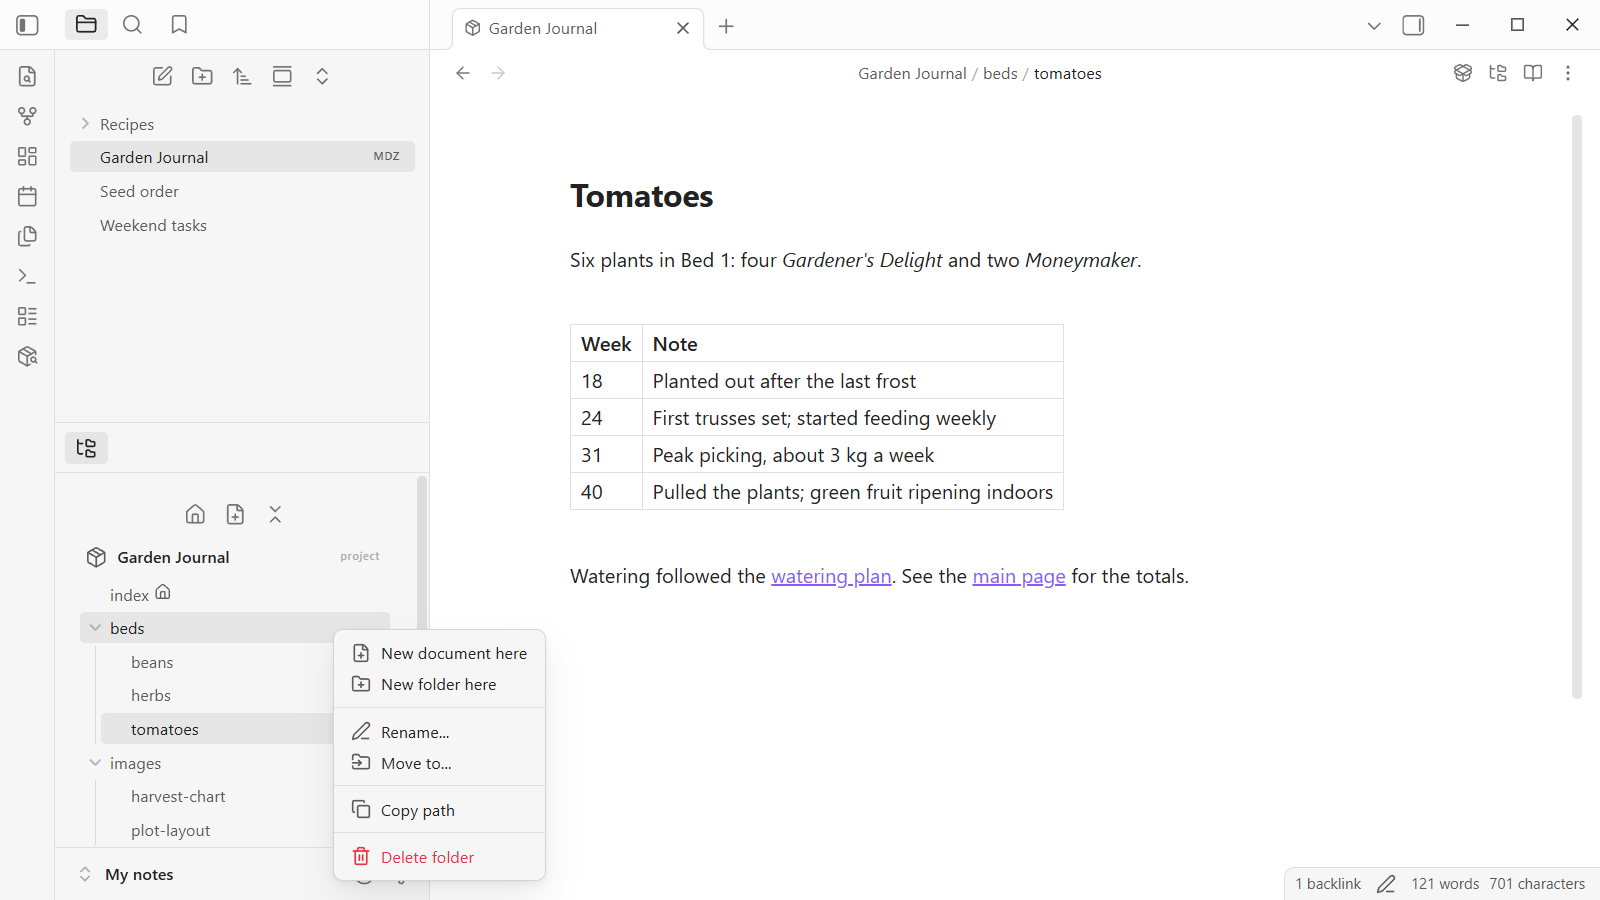Collapse the images folder
1600x900 pixels.
click(x=95, y=763)
